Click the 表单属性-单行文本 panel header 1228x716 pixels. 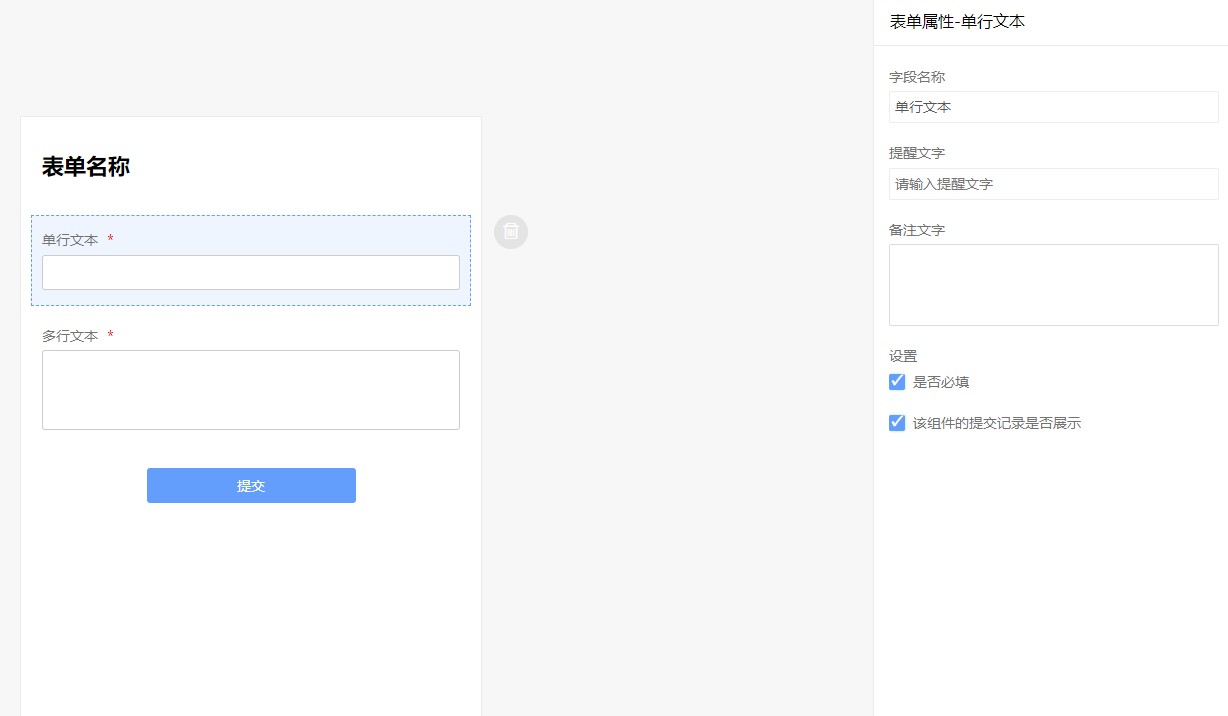[957, 22]
